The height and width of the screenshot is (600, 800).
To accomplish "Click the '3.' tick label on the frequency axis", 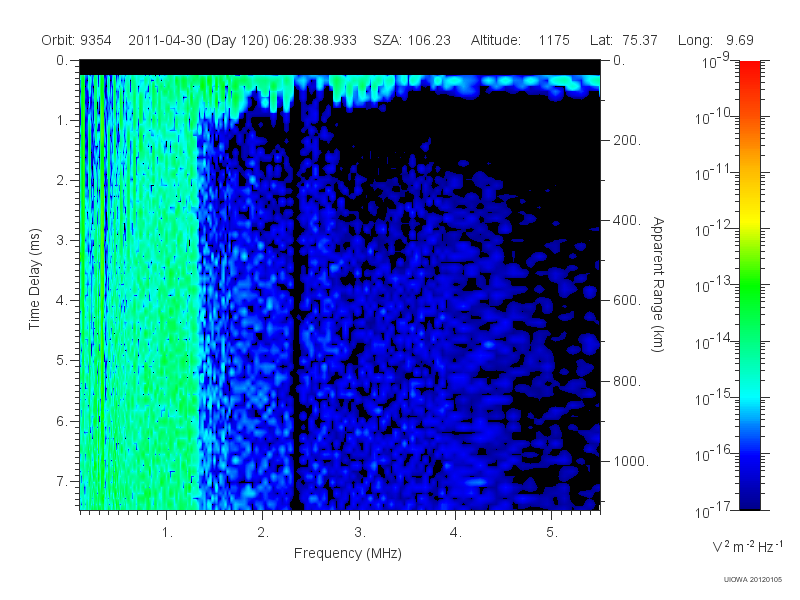I will click(360, 533).
